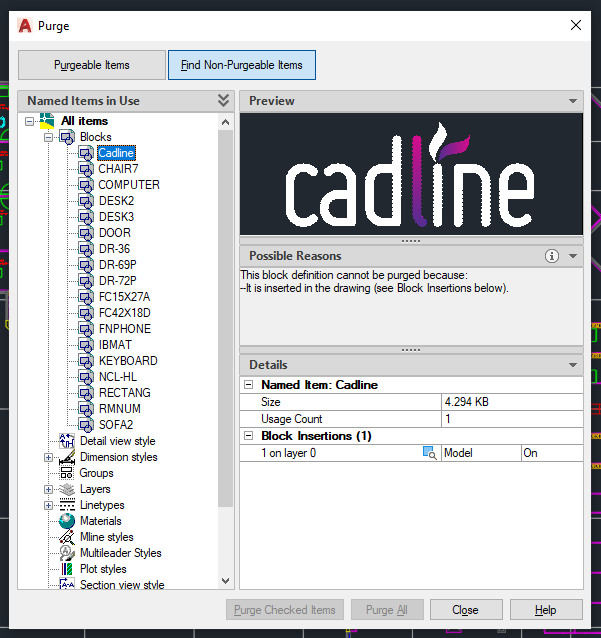Image resolution: width=601 pixels, height=638 pixels.
Task: Collapse the Named Items in Use panel
Action: (223, 101)
